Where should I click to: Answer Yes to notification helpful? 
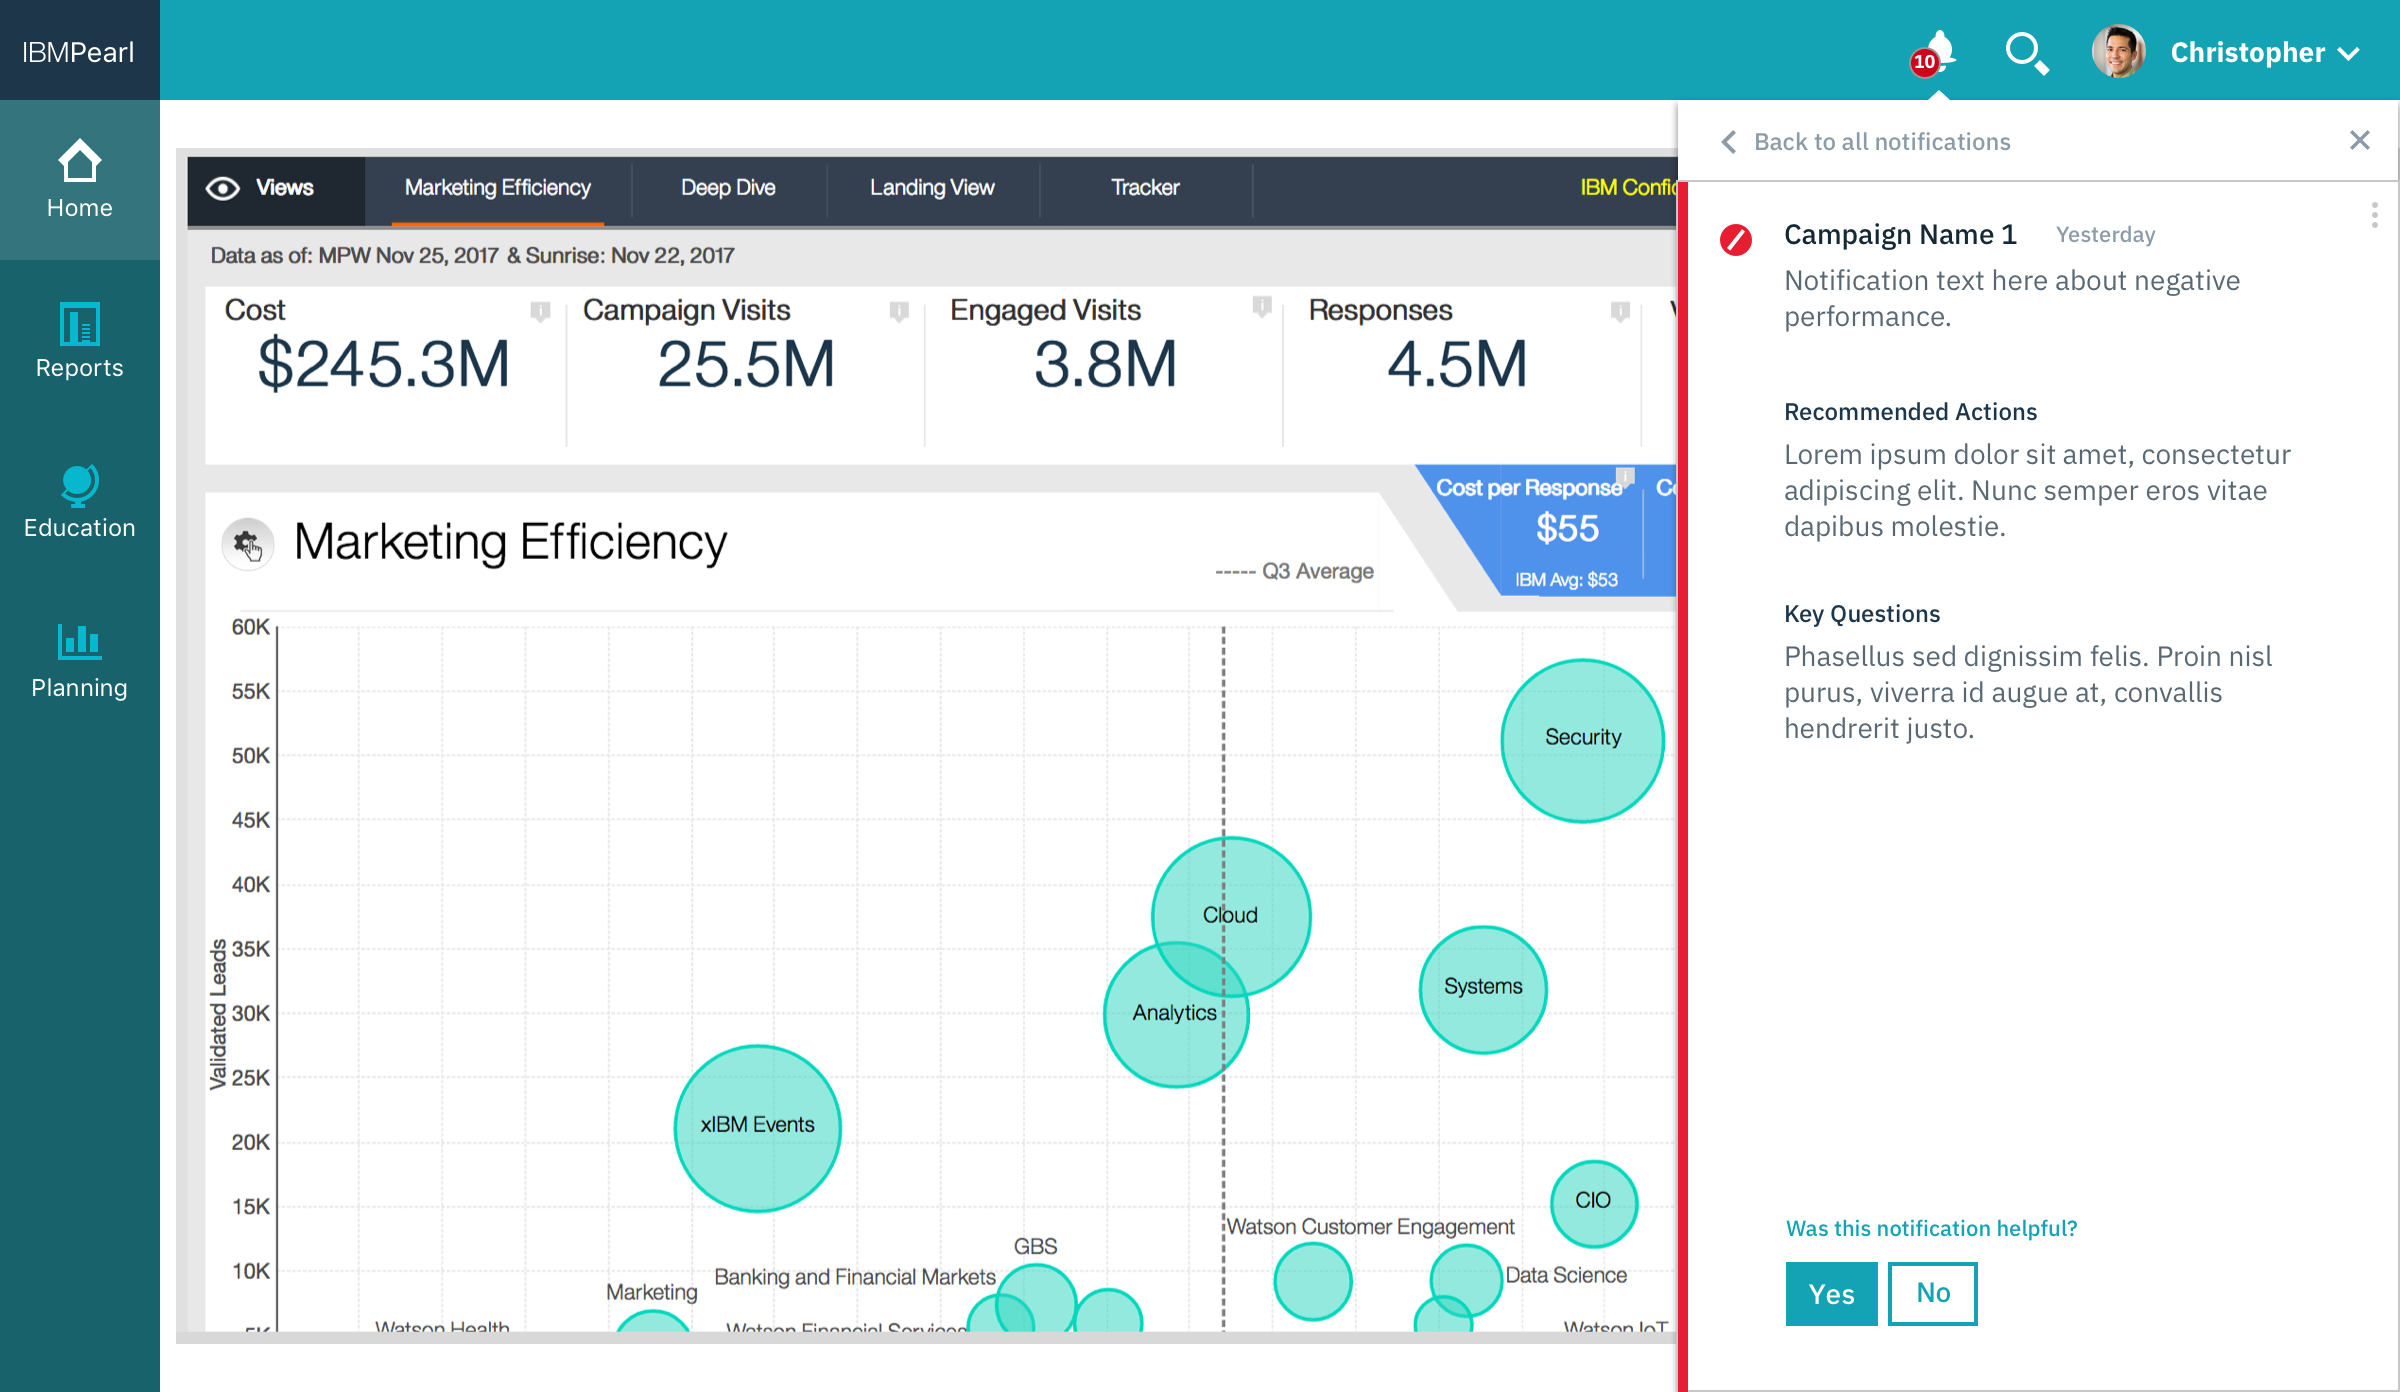pos(1831,1294)
